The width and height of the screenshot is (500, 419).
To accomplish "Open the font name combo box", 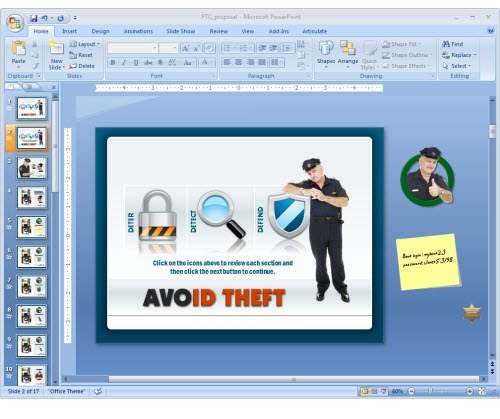I will pyautogui.click(x=132, y=48).
